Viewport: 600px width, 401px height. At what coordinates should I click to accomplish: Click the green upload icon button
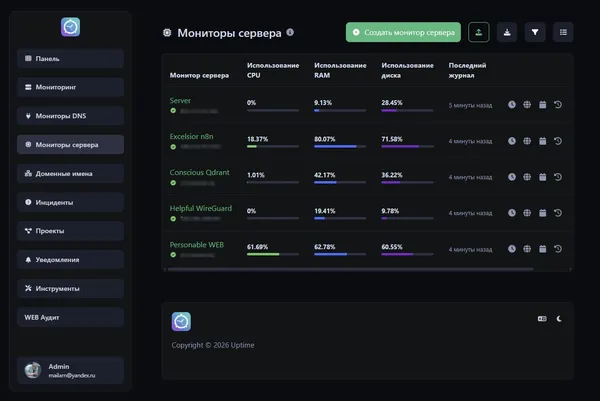click(478, 32)
